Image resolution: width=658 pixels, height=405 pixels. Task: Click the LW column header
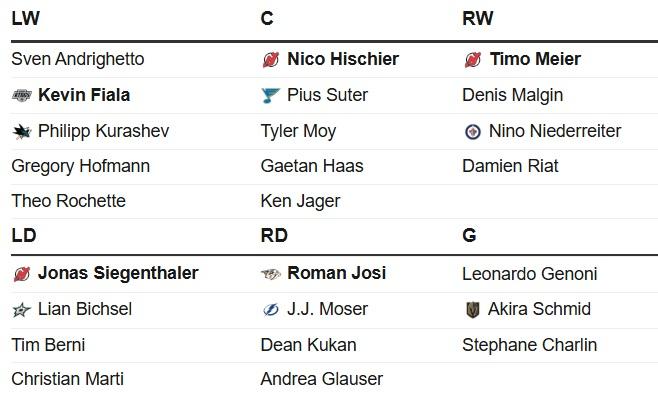(26, 18)
